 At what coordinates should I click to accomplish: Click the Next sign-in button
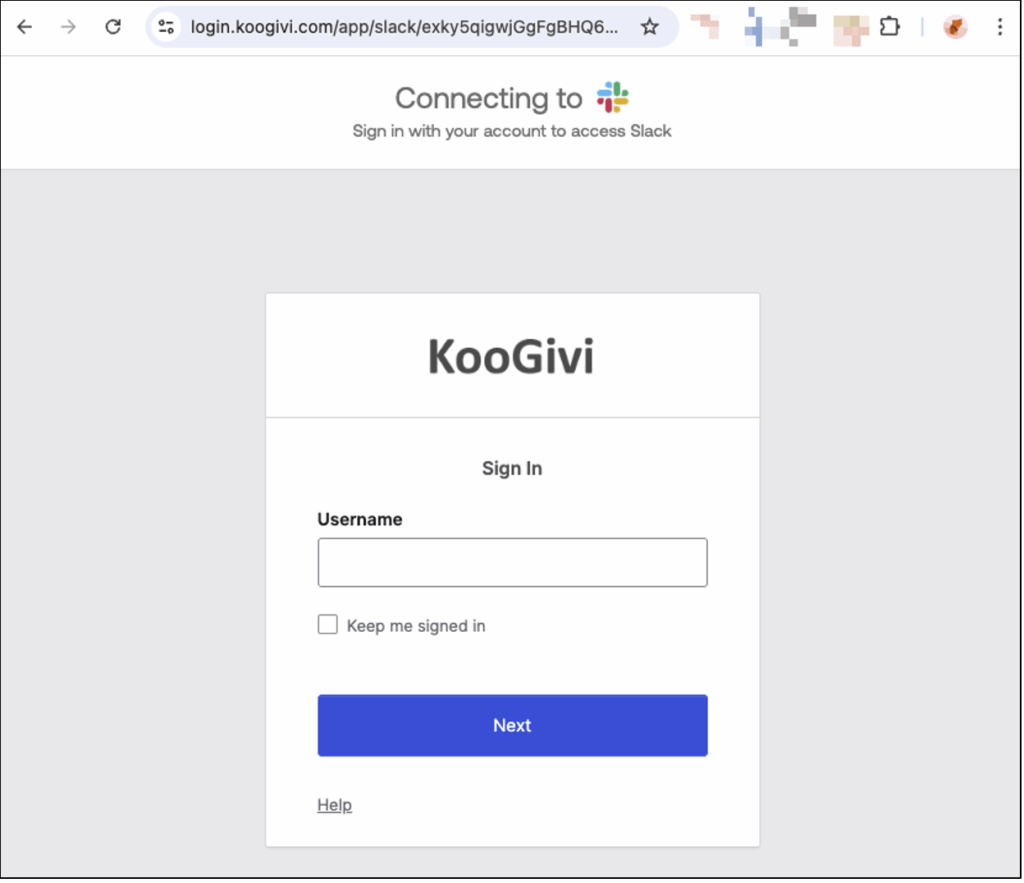pos(512,725)
